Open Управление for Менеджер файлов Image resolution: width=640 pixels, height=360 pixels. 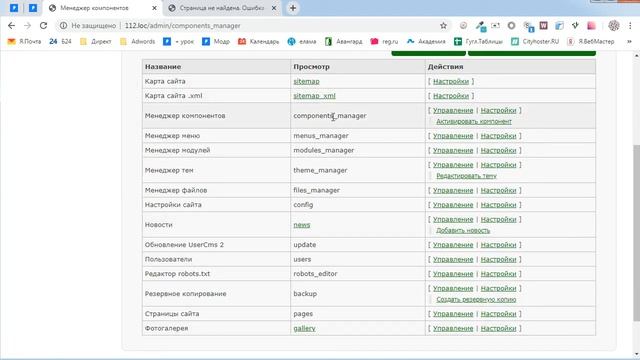point(453,190)
